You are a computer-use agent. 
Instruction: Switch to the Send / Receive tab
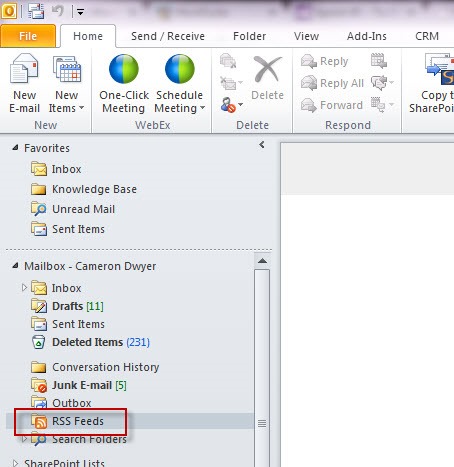pos(168,36)
